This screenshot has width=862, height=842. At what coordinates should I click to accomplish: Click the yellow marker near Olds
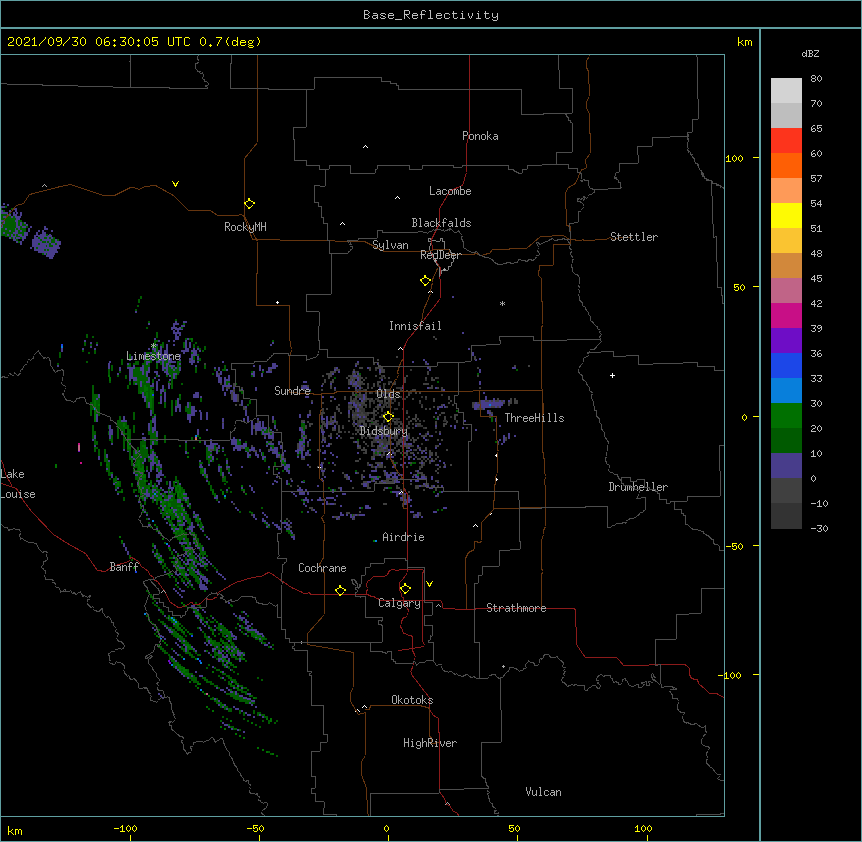388,417
